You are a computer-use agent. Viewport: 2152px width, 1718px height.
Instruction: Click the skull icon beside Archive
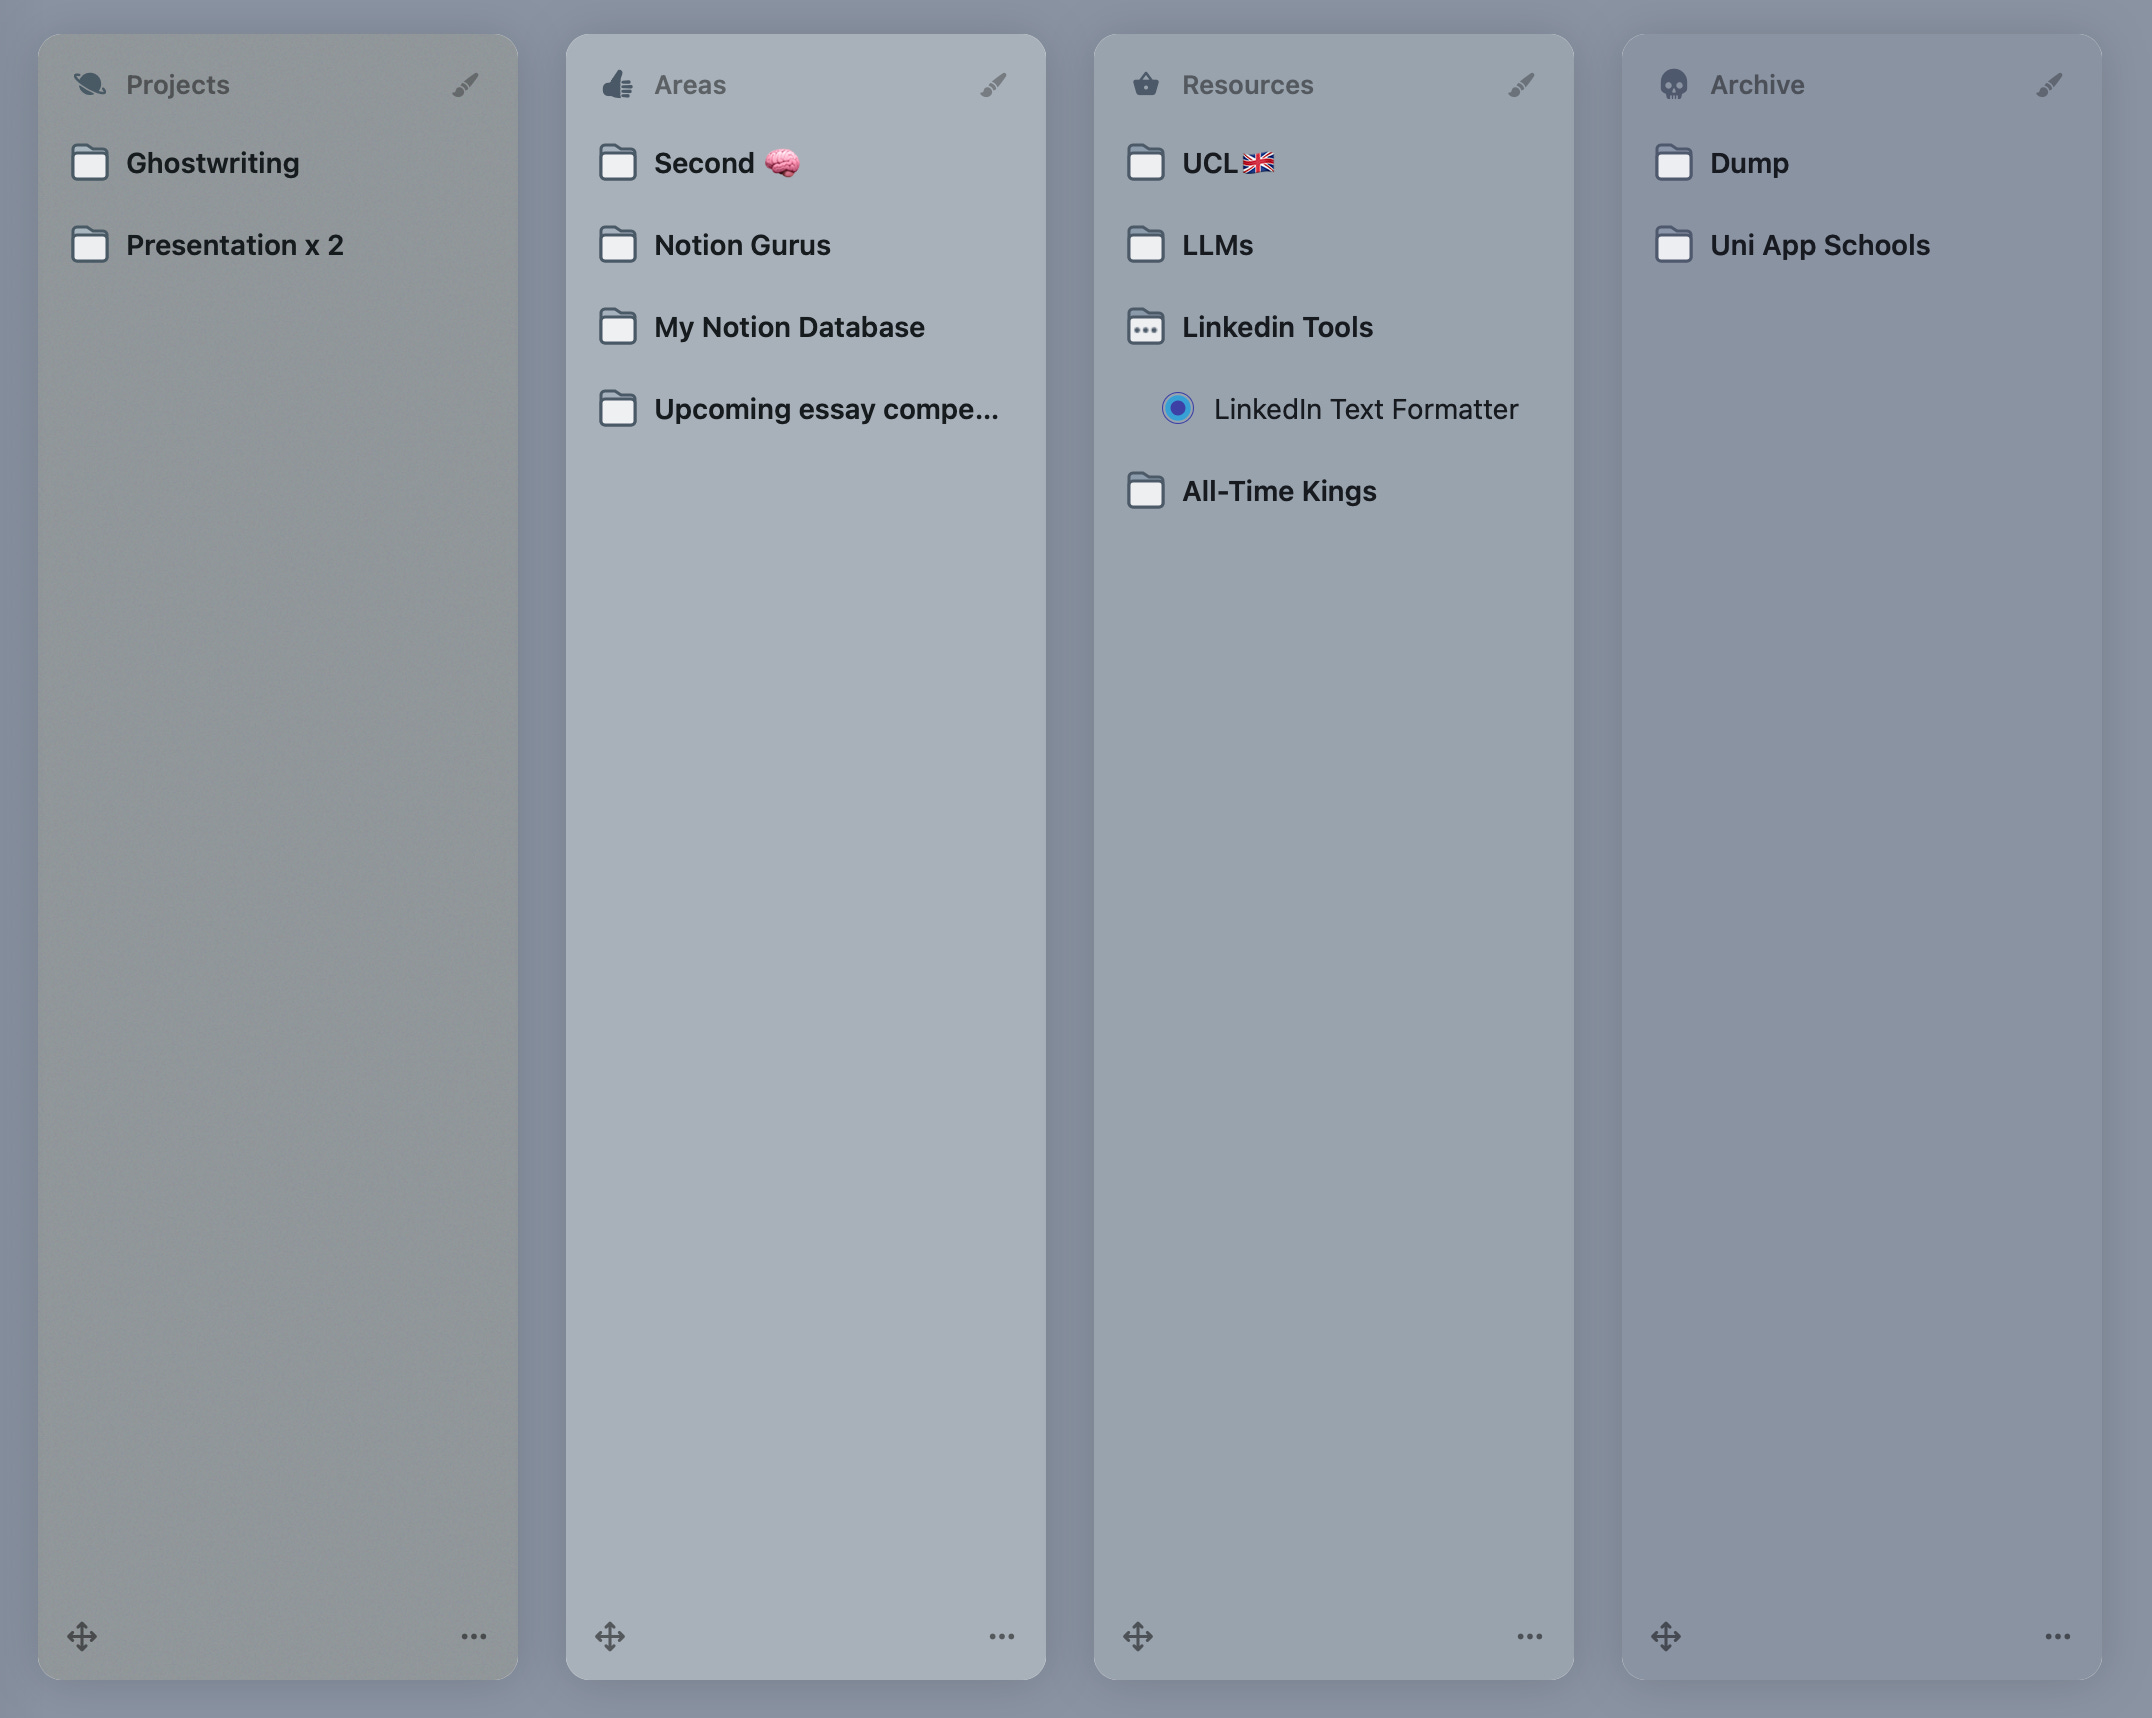(x=1673, y=85)
